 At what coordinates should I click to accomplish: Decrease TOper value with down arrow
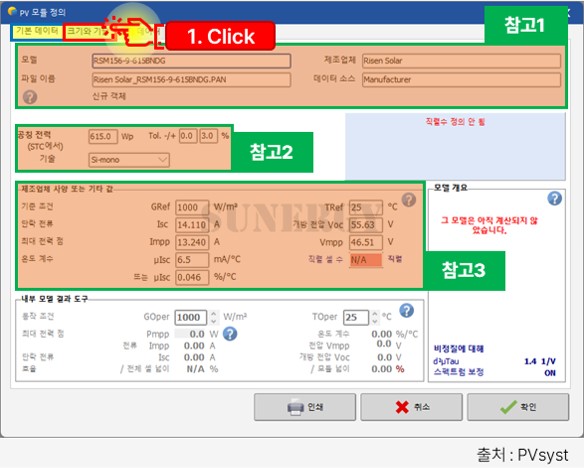click(x=375, y=321)
